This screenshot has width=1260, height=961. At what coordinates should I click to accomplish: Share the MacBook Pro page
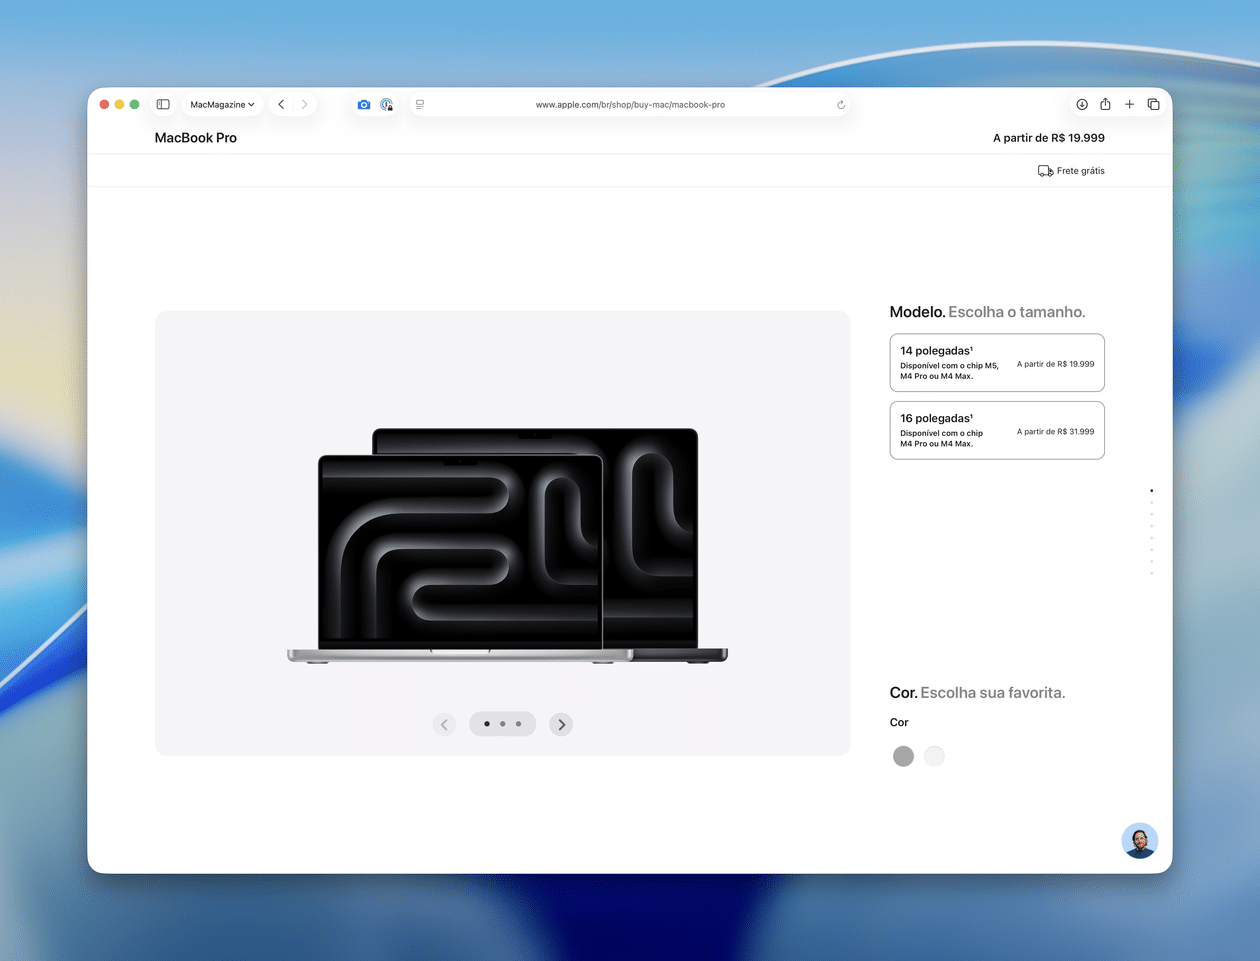1105,104
